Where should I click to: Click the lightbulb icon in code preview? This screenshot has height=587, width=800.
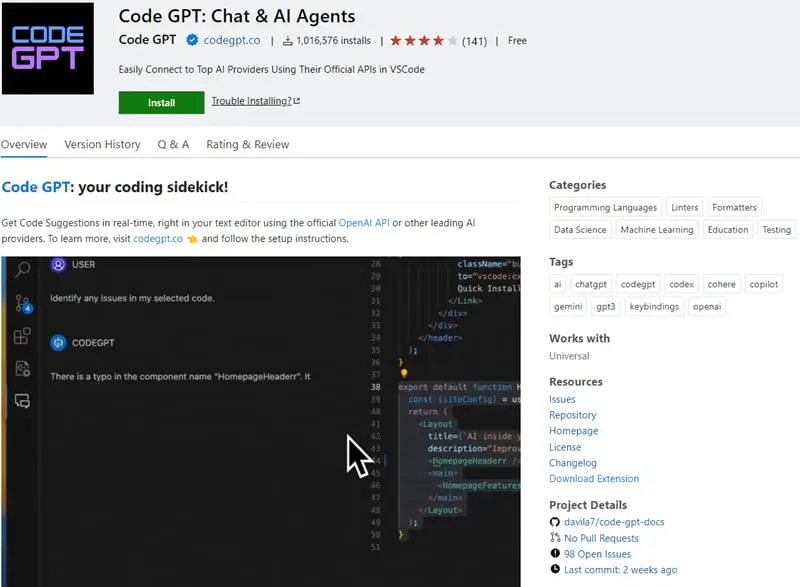click(405, 372)
